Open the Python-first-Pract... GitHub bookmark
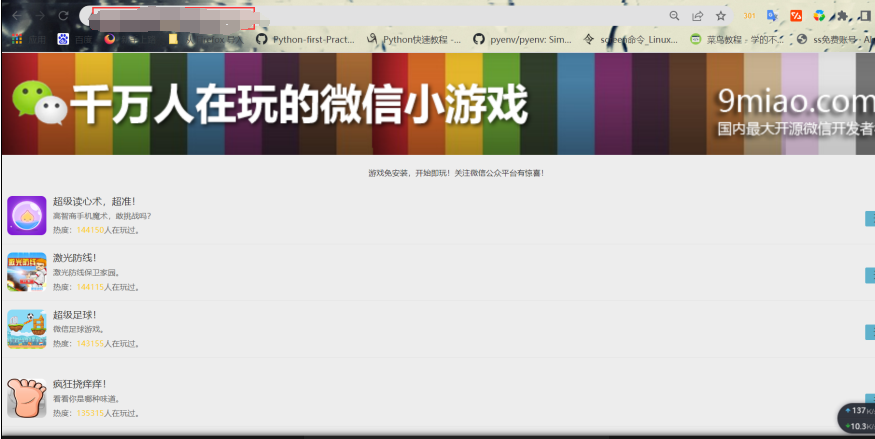 click(x=305, y=40)
